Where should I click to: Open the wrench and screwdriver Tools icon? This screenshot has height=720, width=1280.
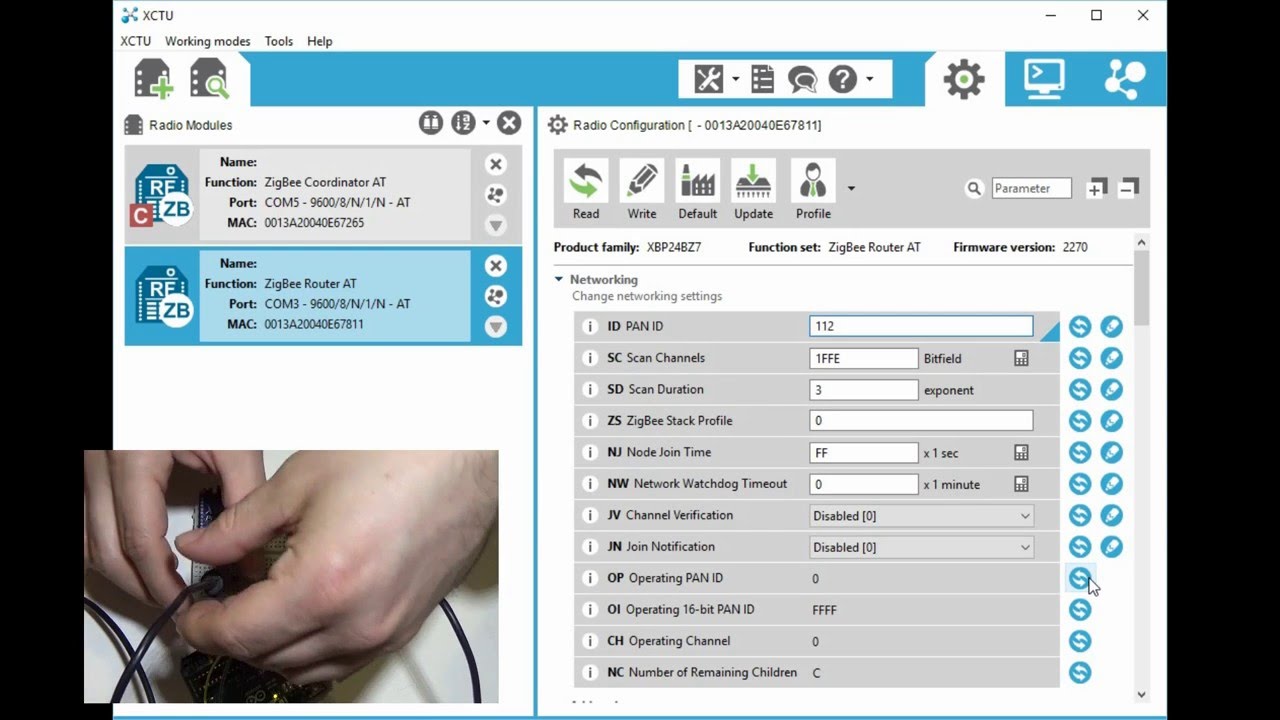[x=708, y=79]
